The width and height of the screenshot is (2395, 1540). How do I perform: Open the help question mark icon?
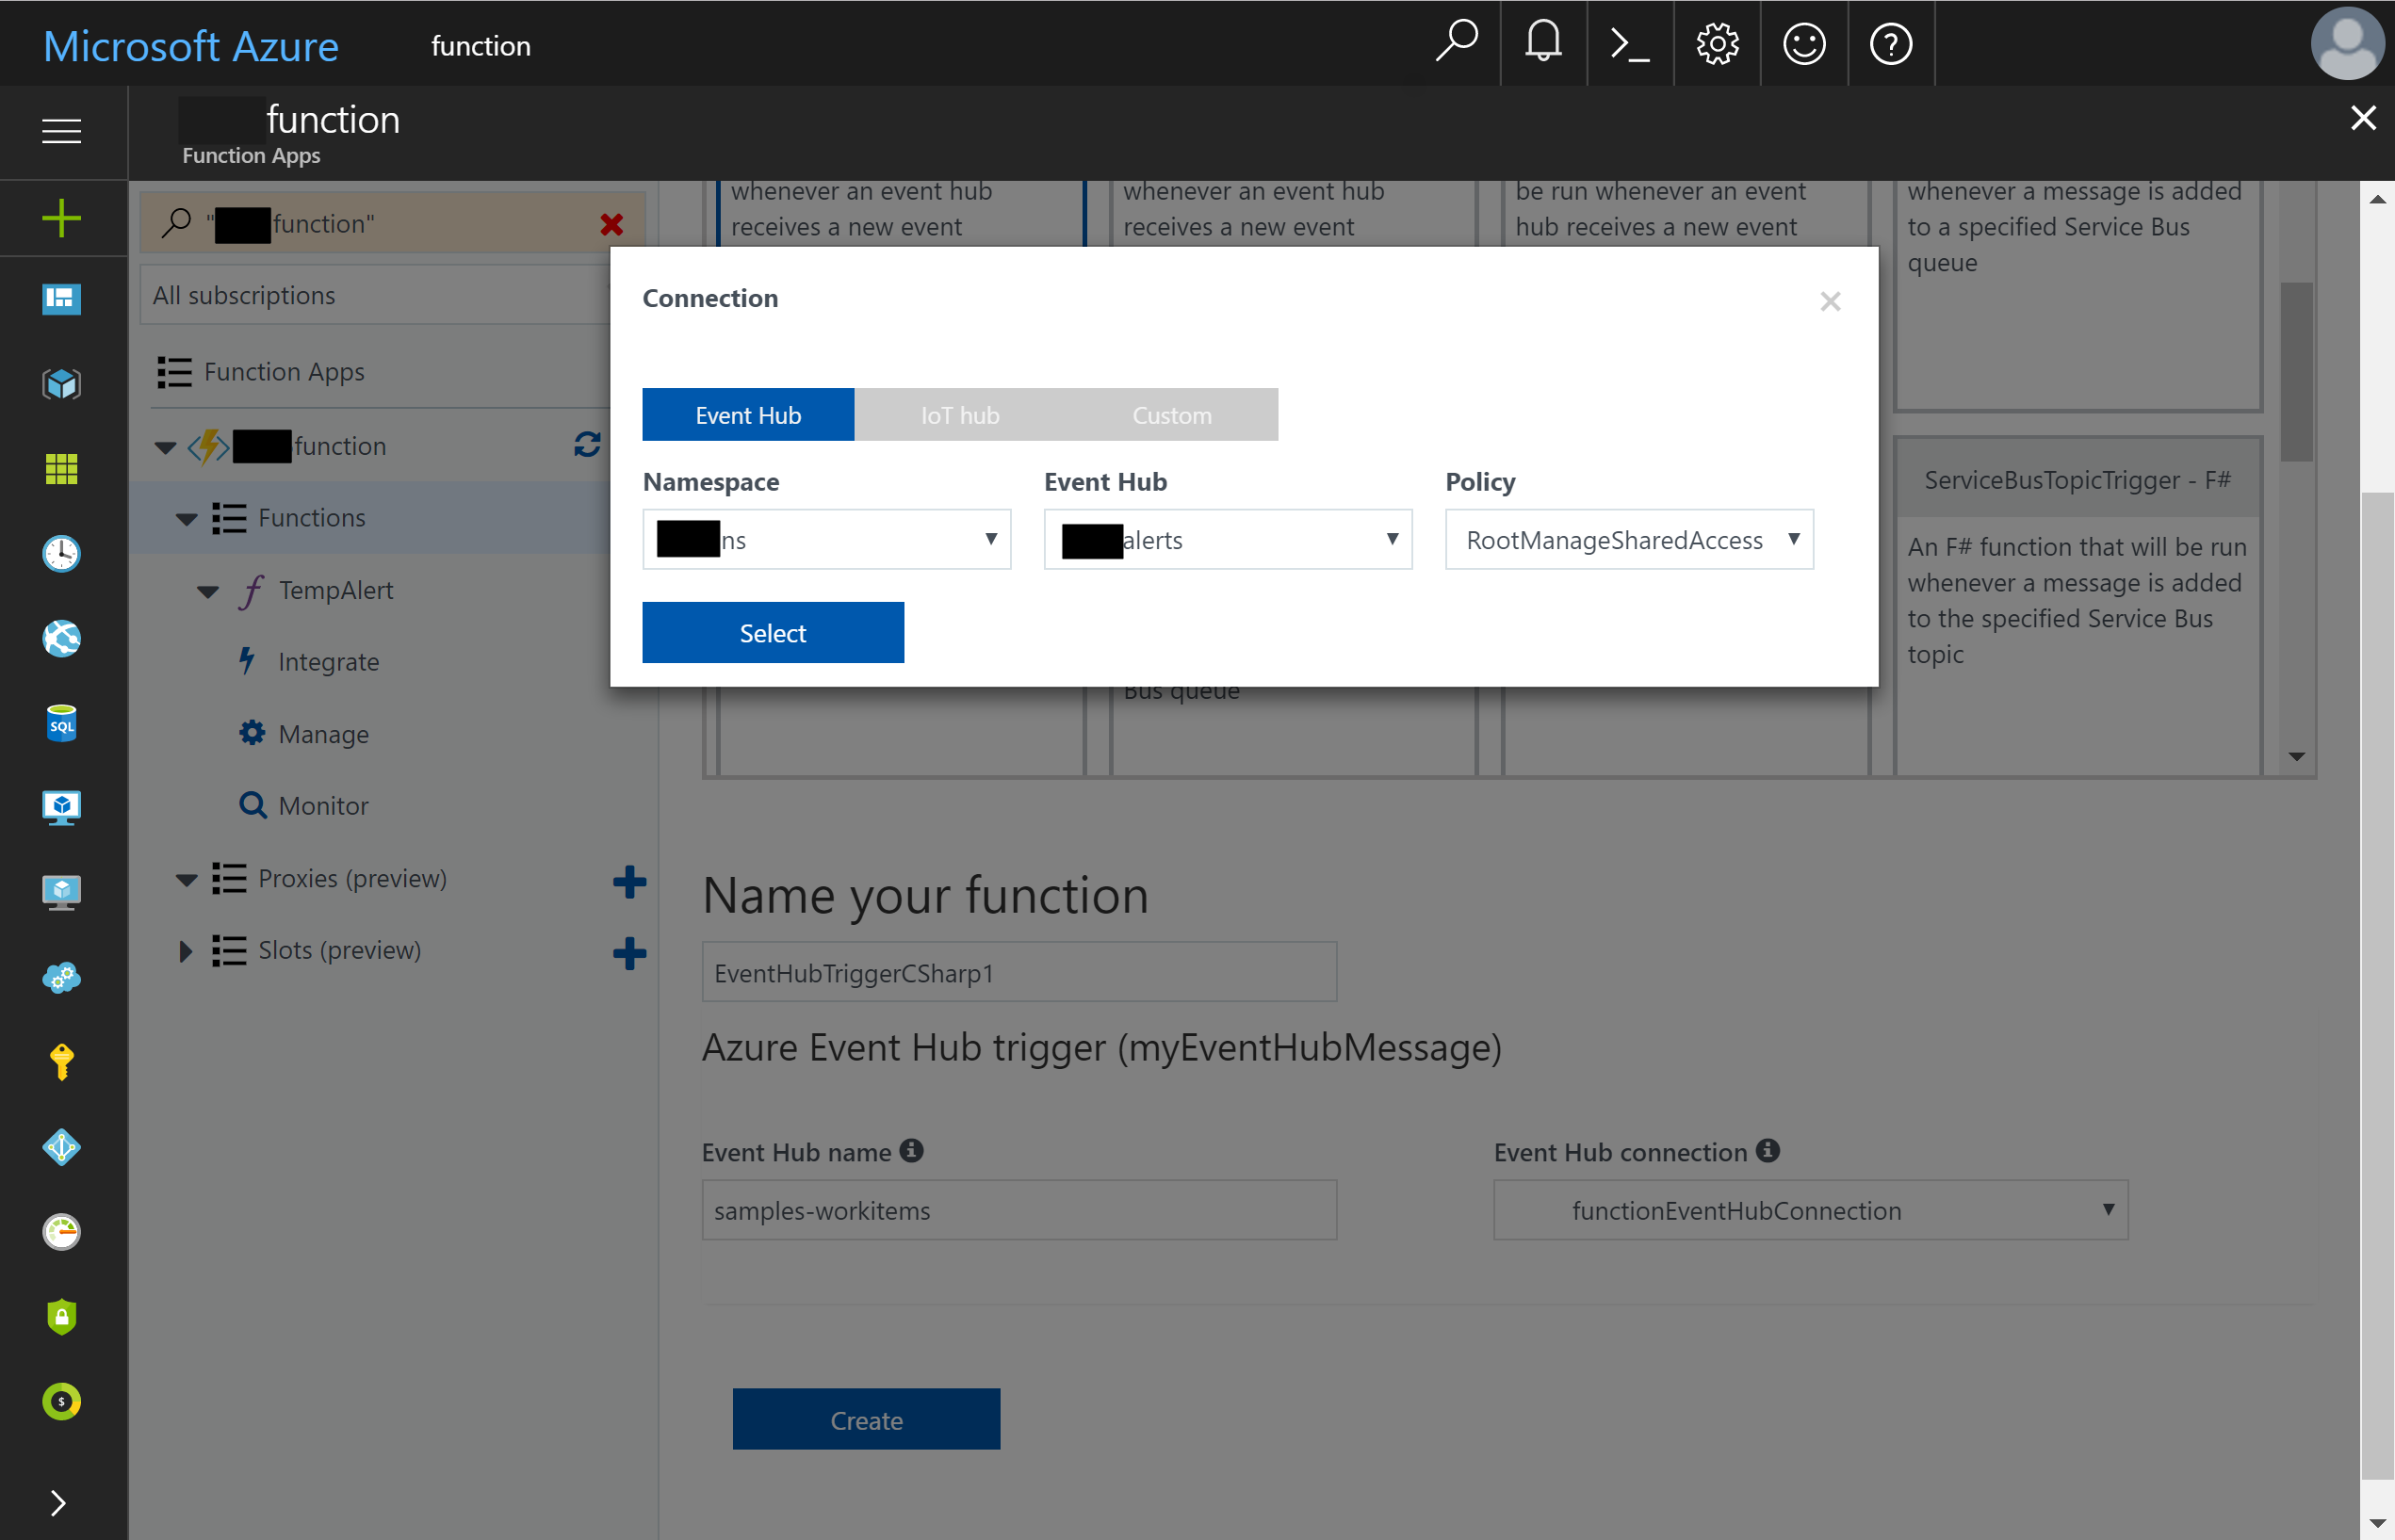(x=1890, y=44)
